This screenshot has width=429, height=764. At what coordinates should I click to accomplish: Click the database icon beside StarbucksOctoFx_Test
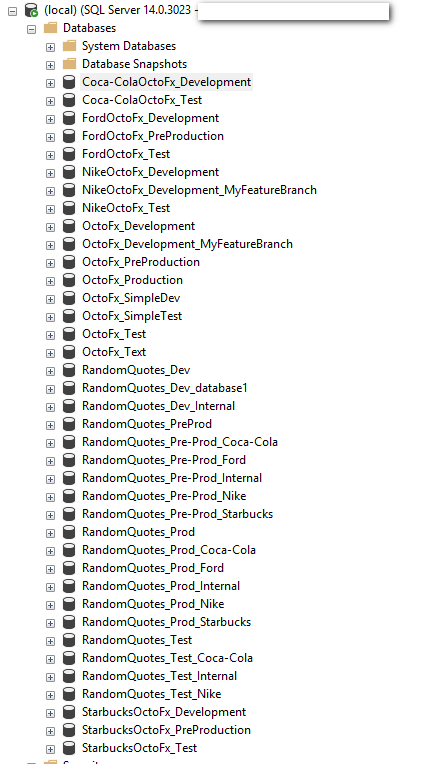(69, 748)
